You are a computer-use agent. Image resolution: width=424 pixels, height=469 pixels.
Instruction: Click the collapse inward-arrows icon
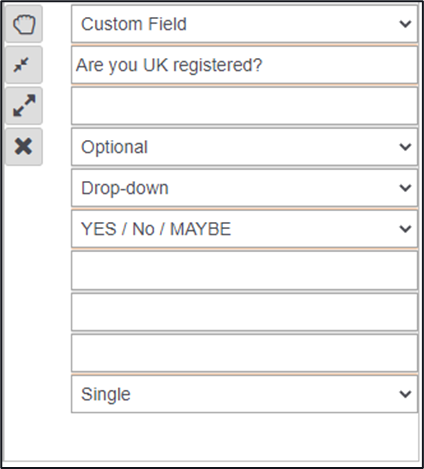(24, 65)
